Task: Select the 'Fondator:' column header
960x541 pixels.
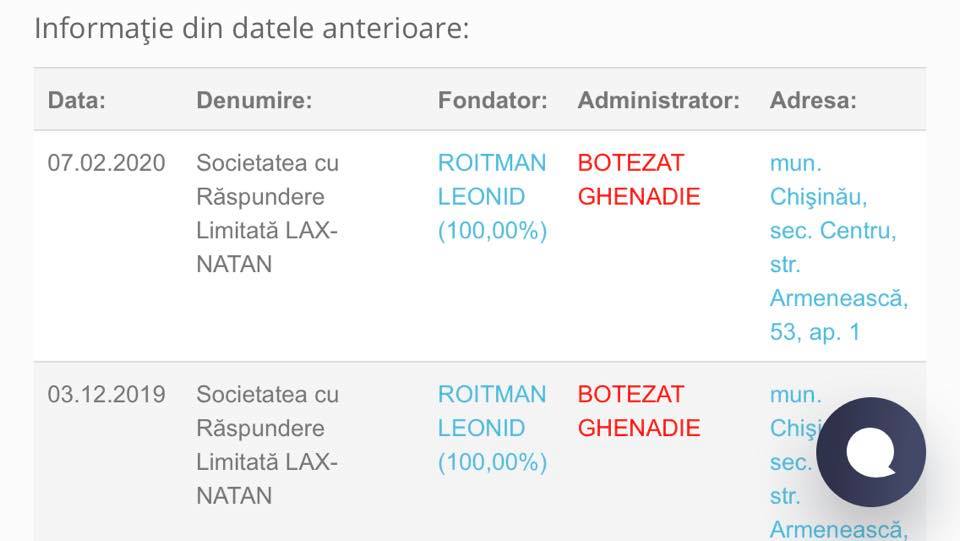Action: (x=492, y=100)
